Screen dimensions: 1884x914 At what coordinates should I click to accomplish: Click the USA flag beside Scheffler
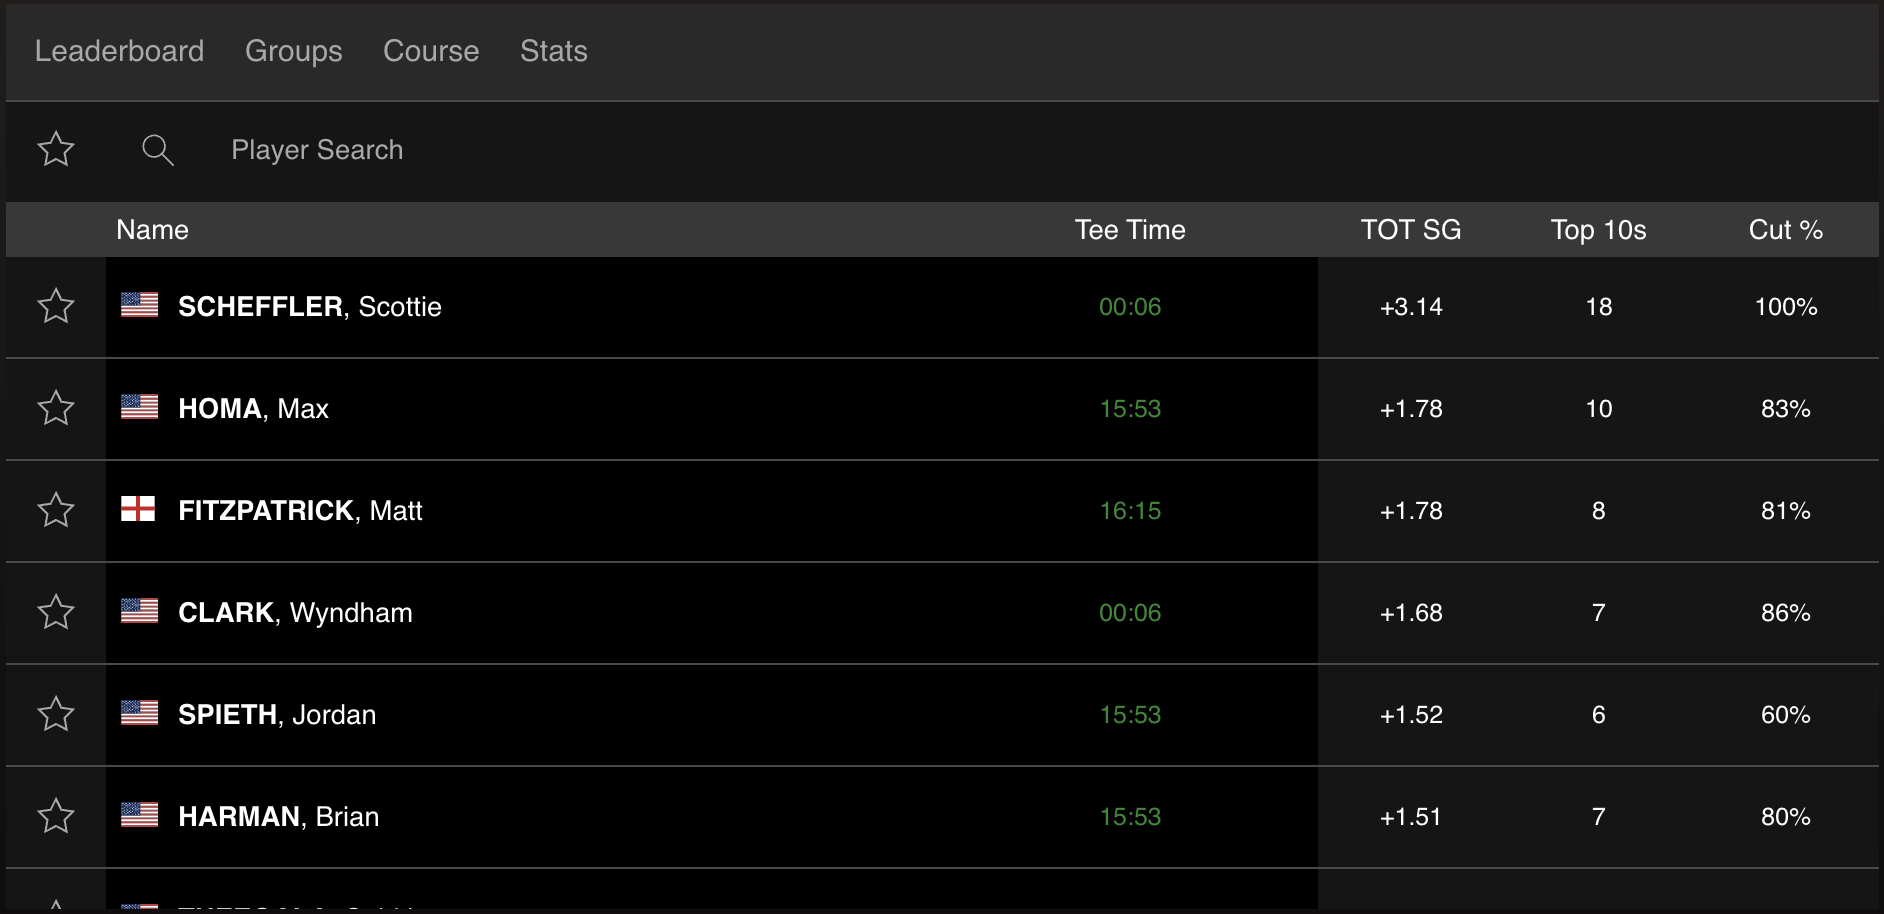tap(140, 305)
